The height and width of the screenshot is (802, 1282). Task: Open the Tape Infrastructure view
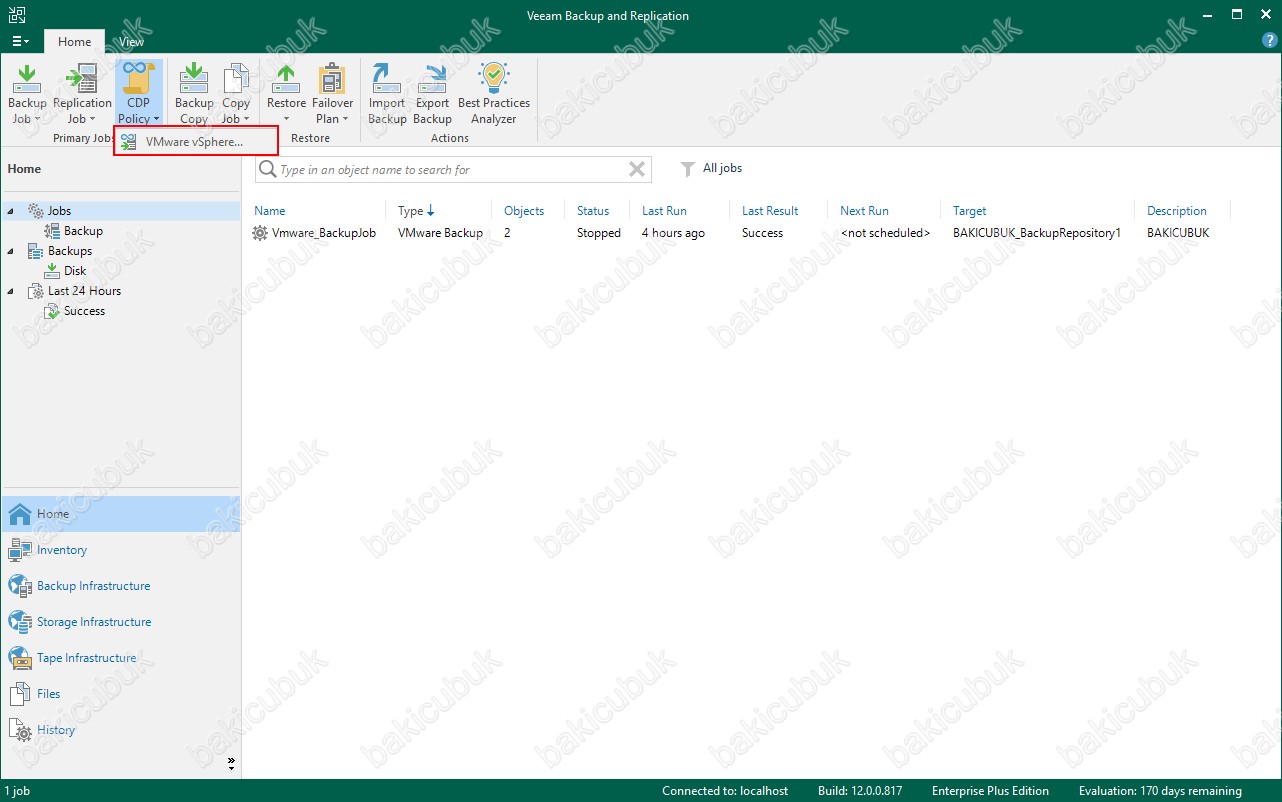pos(120,658)
